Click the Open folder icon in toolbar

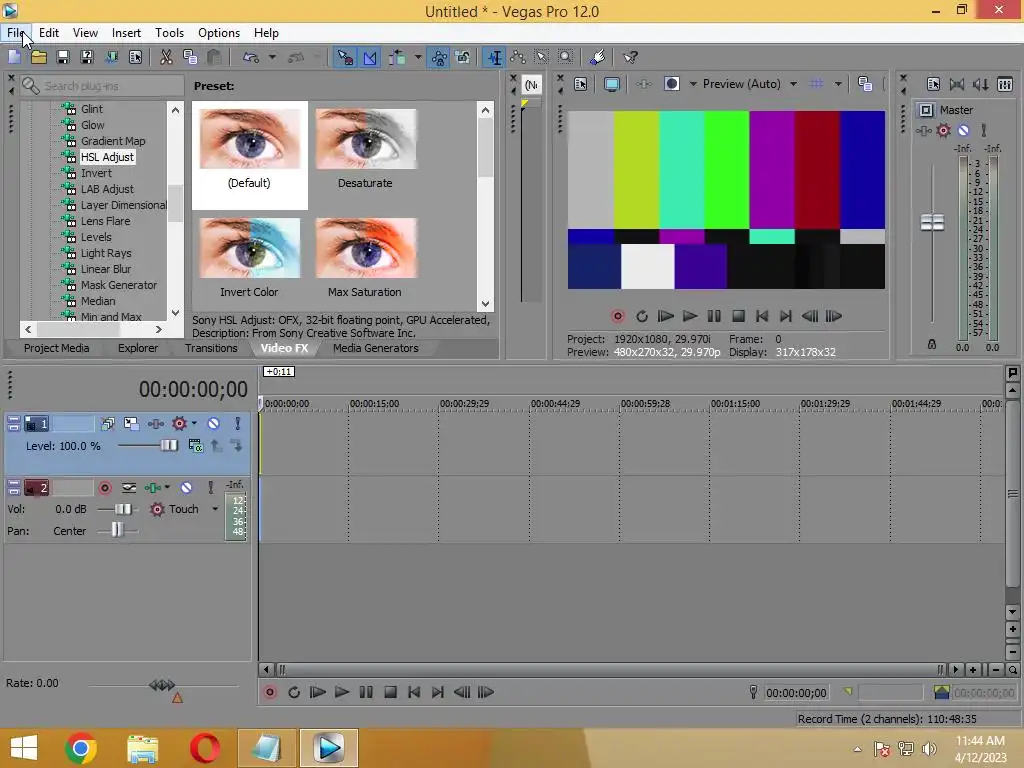click(39, 57)
